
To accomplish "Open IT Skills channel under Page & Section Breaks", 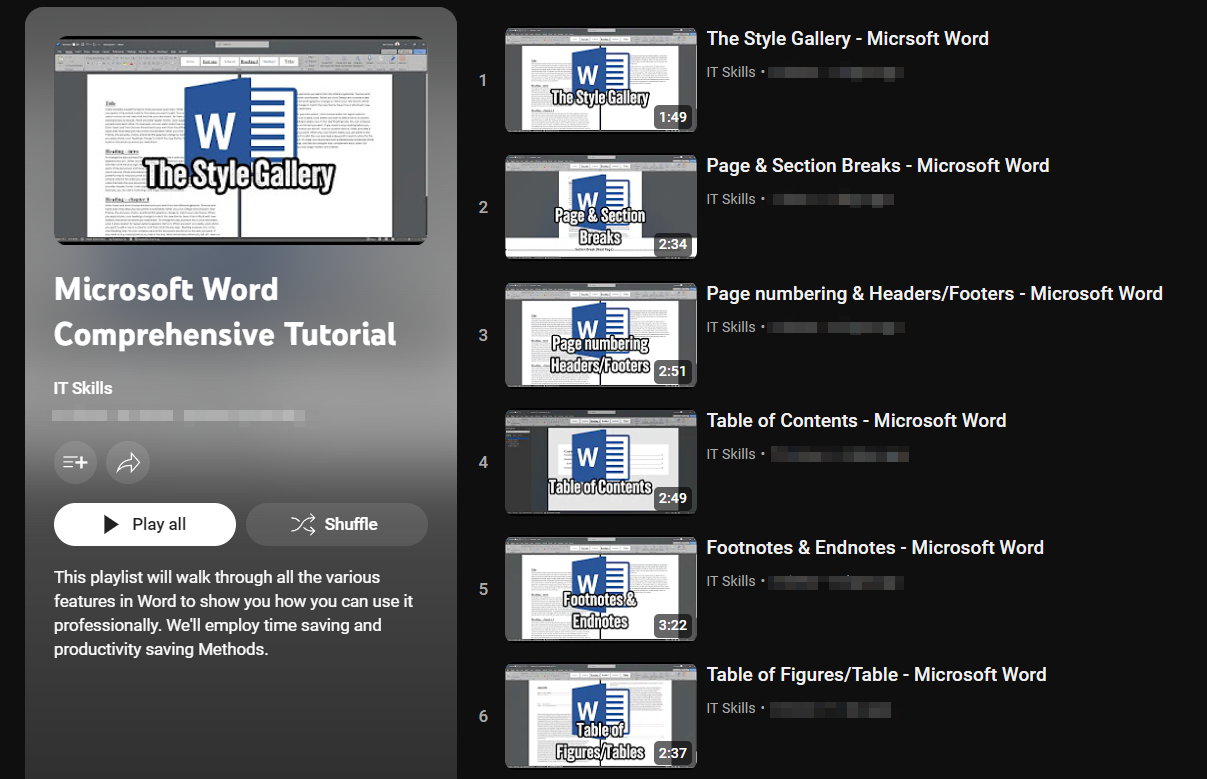I will click(x=731, y=199).
